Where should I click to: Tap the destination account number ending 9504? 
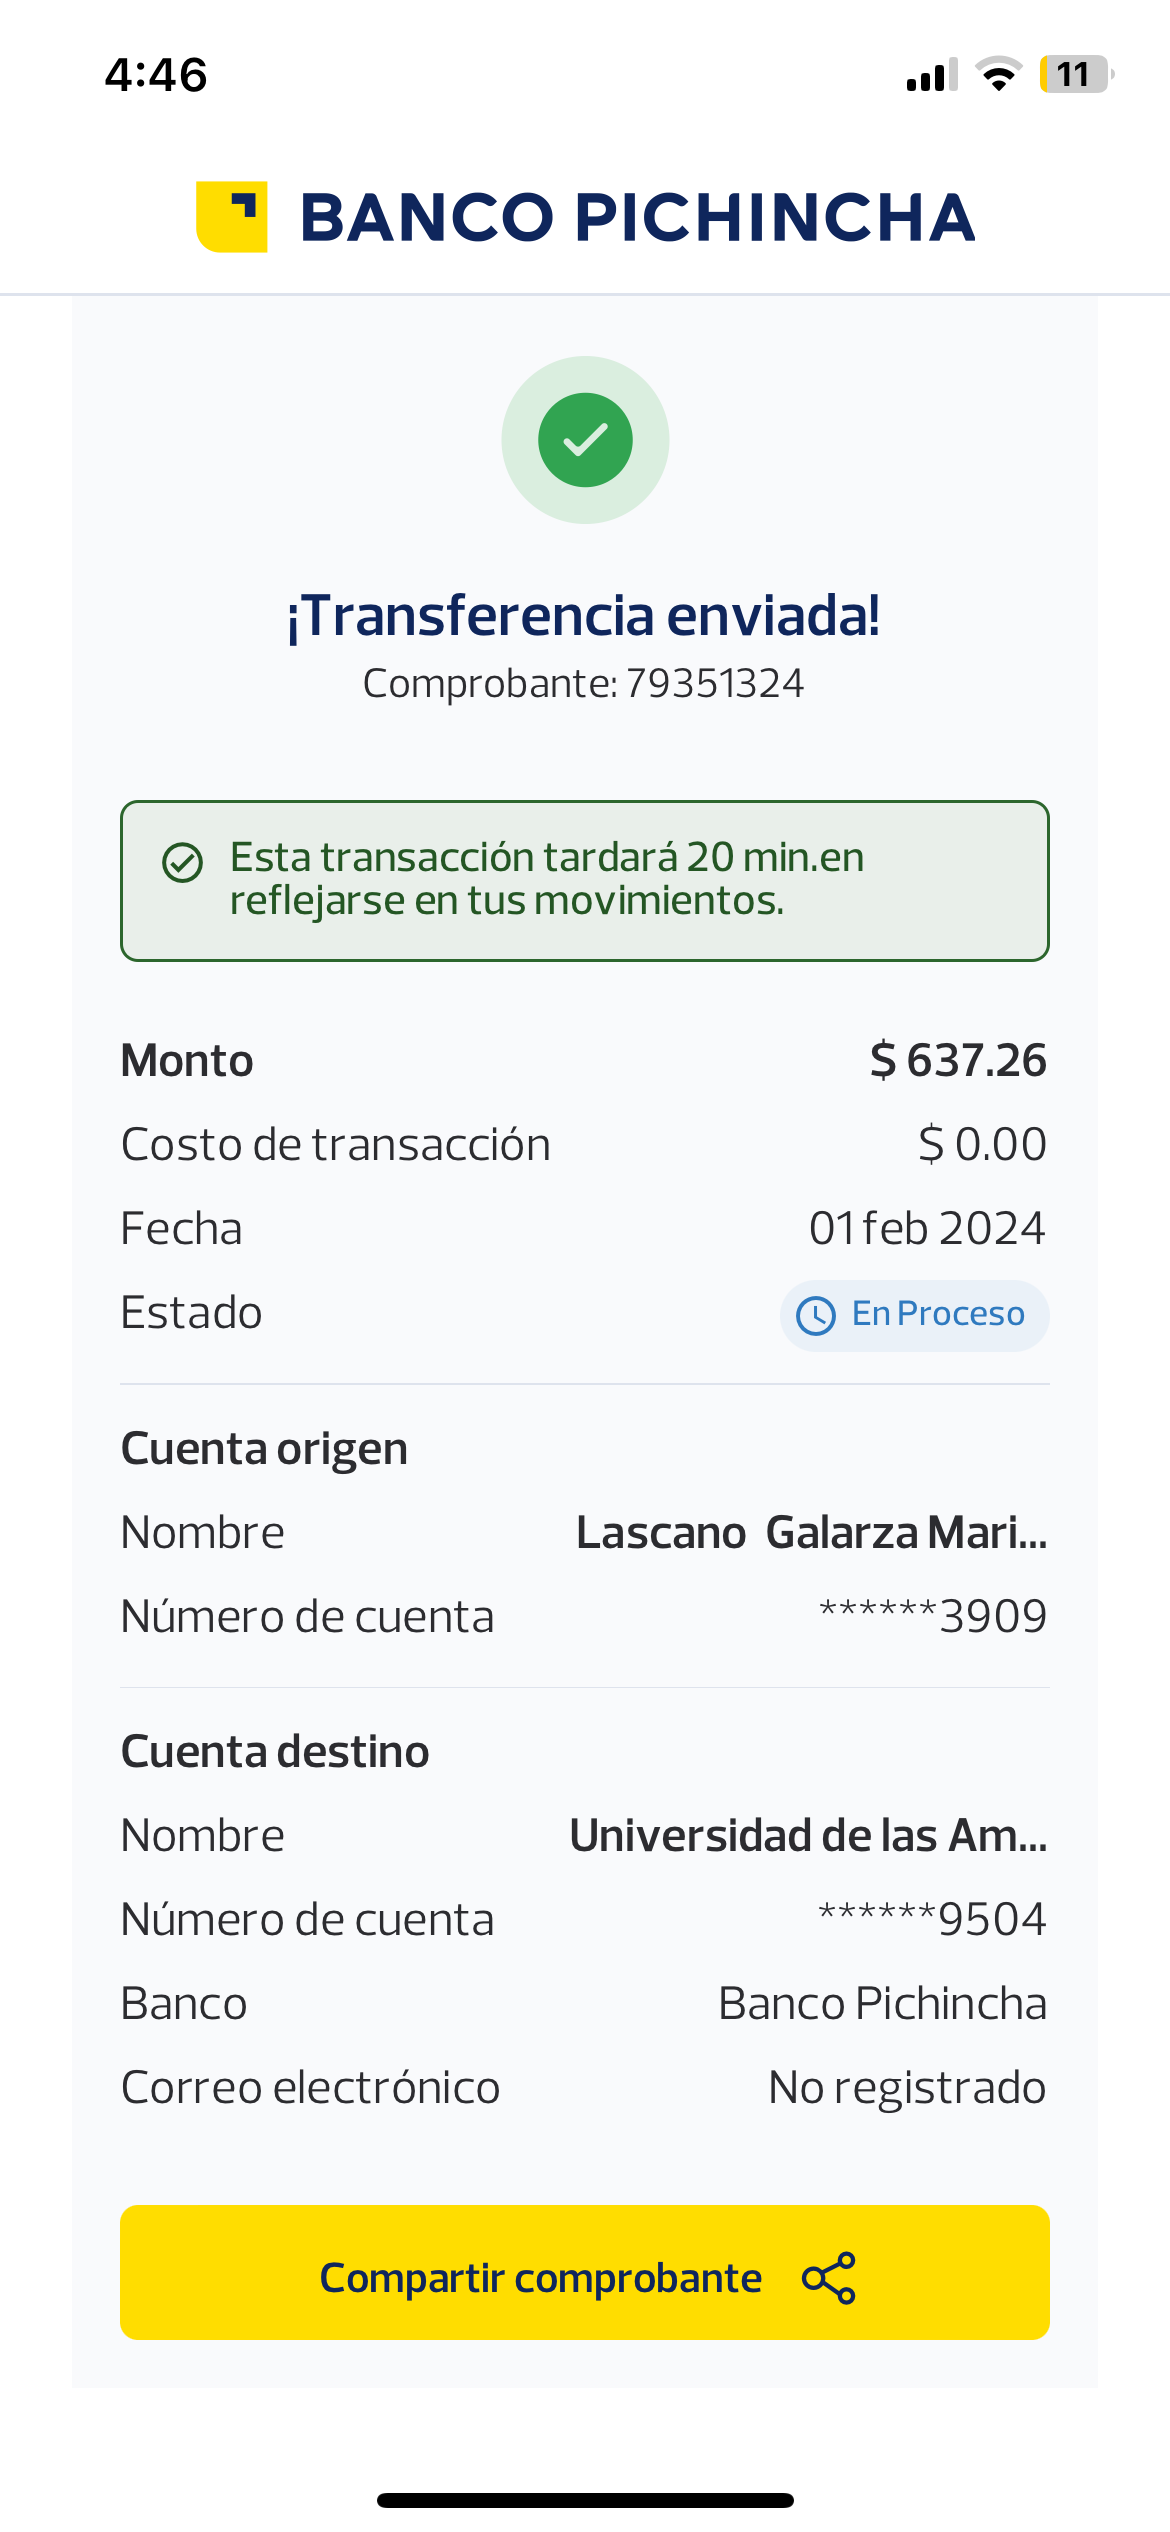coord(932,1919)
